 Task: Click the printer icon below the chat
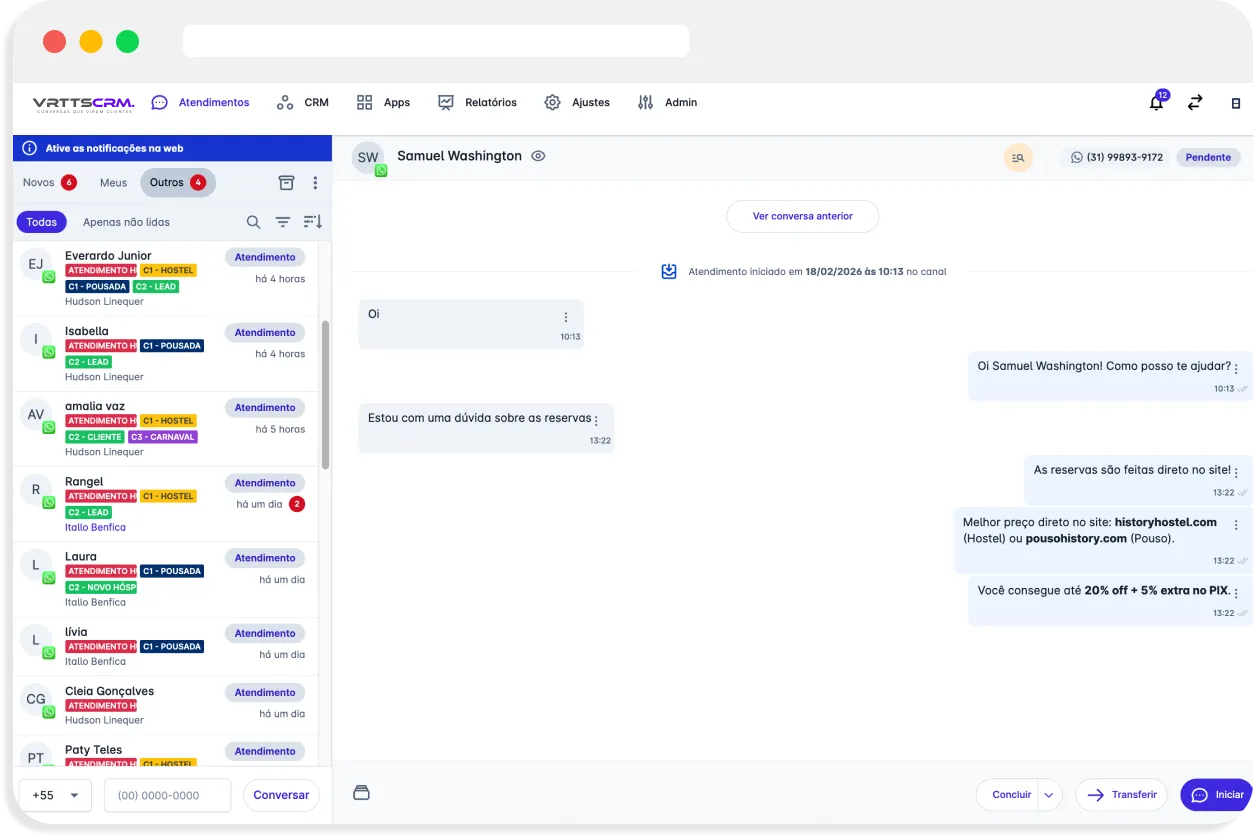pos(361,792)
